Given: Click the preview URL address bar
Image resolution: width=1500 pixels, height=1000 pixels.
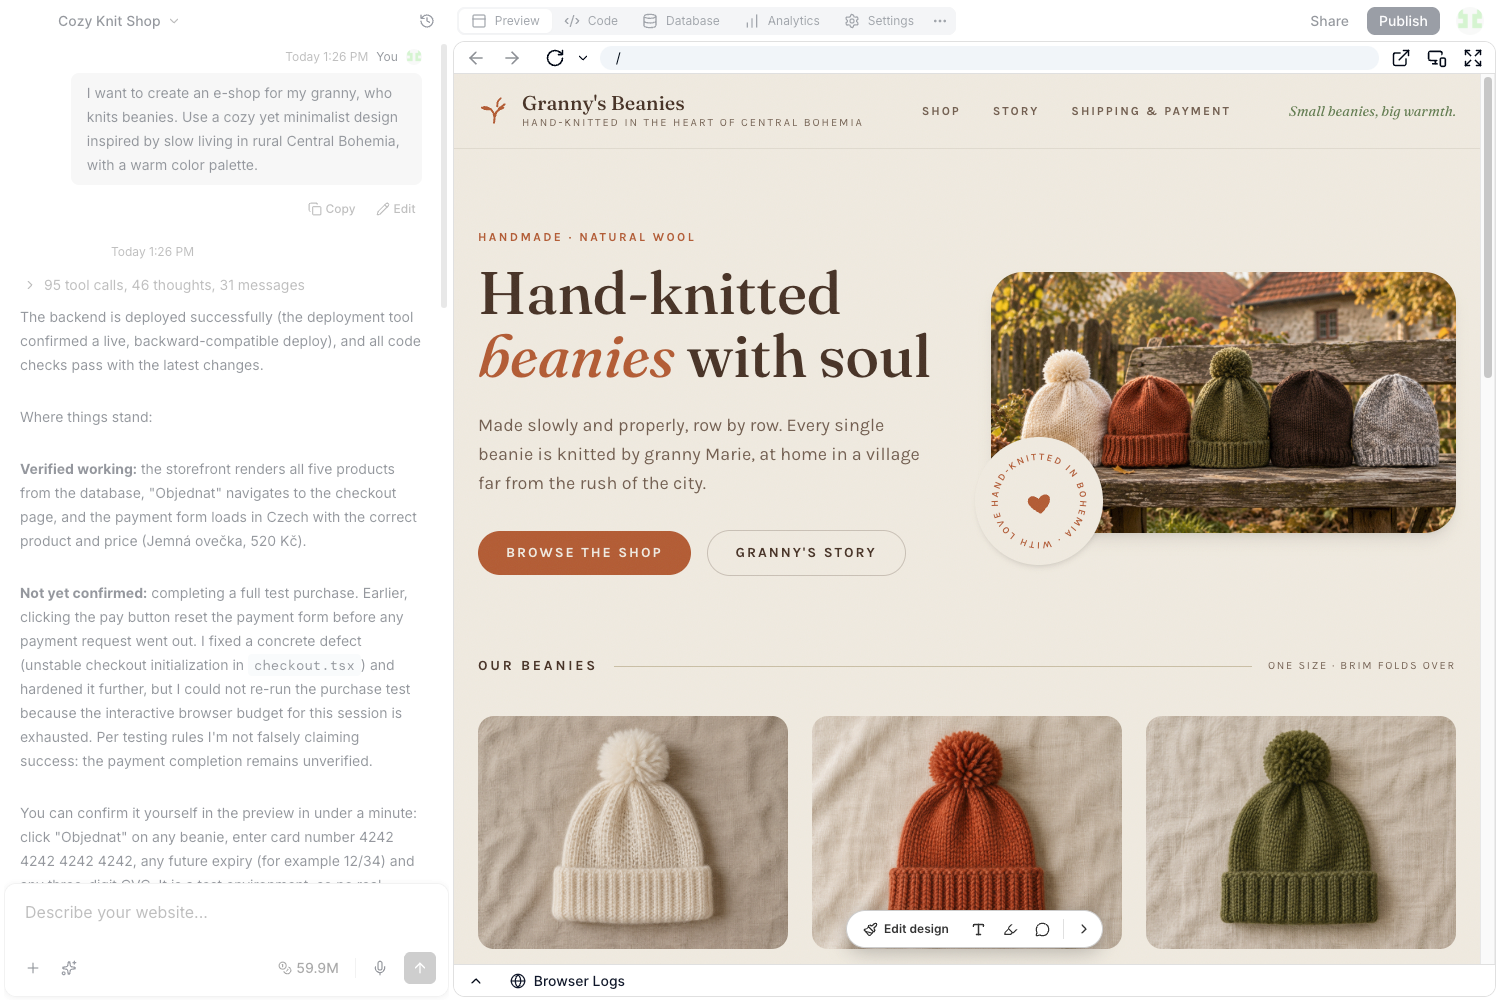Looking at the screenshot, I should pos(989,58).
